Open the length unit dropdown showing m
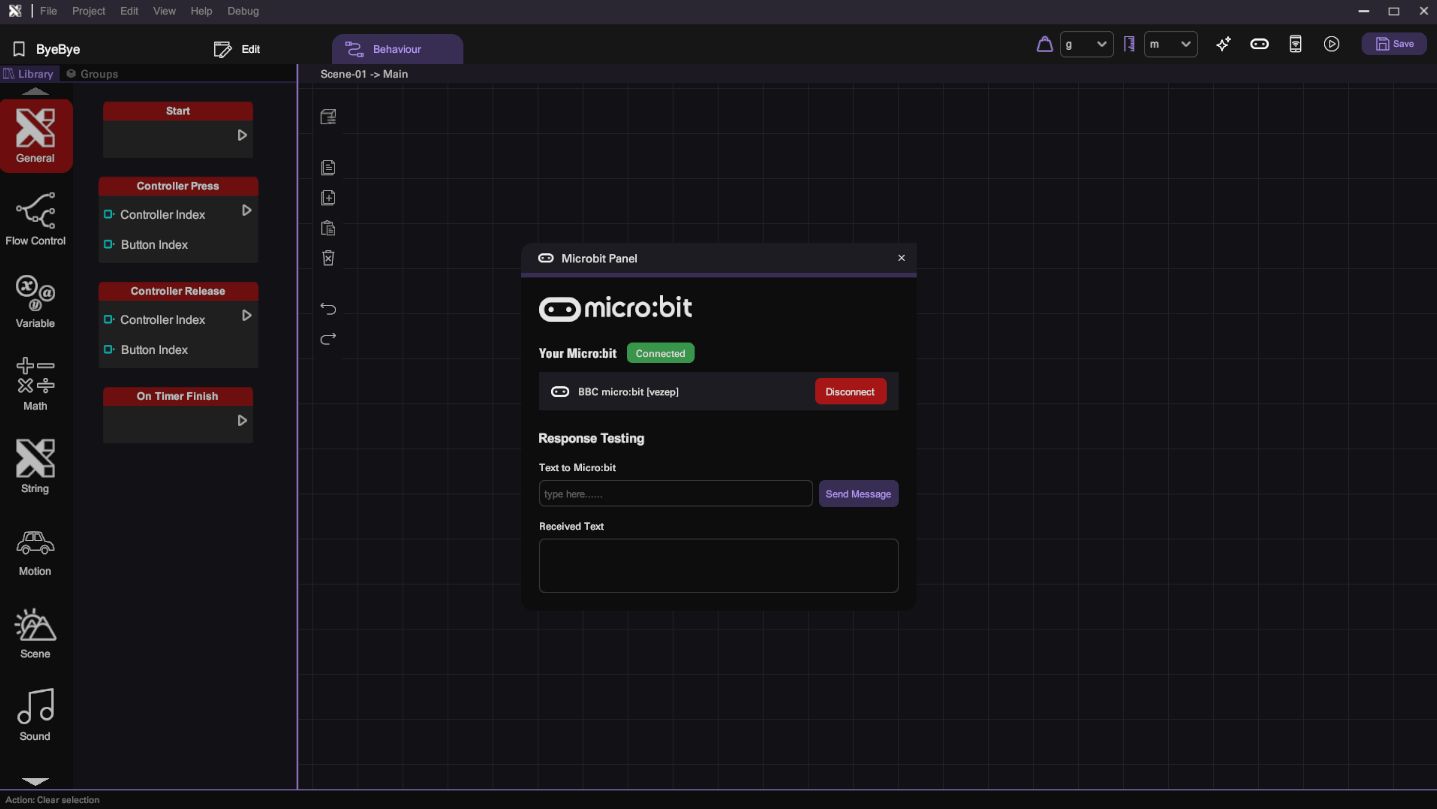This screenshot has width=1437, height=809. (1170, 44)
